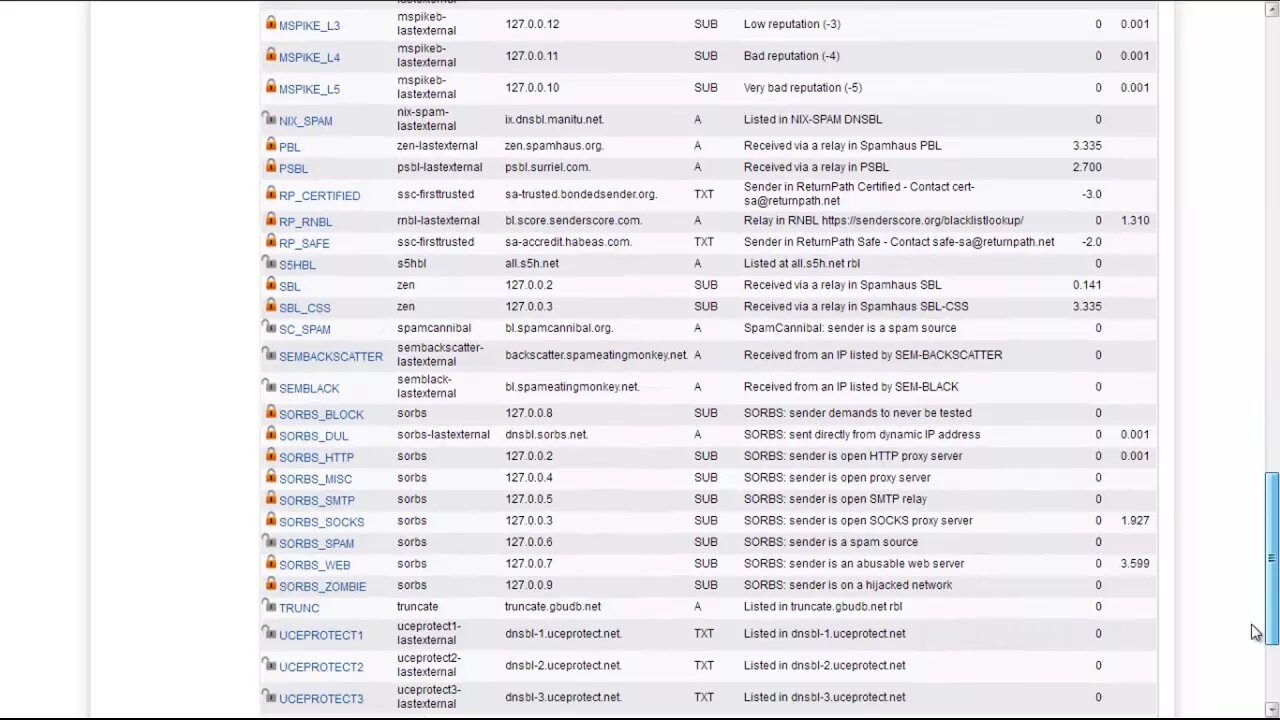Open the UCEPROTECT2 rule link
1280x720 pixels.
coord(321,667)
